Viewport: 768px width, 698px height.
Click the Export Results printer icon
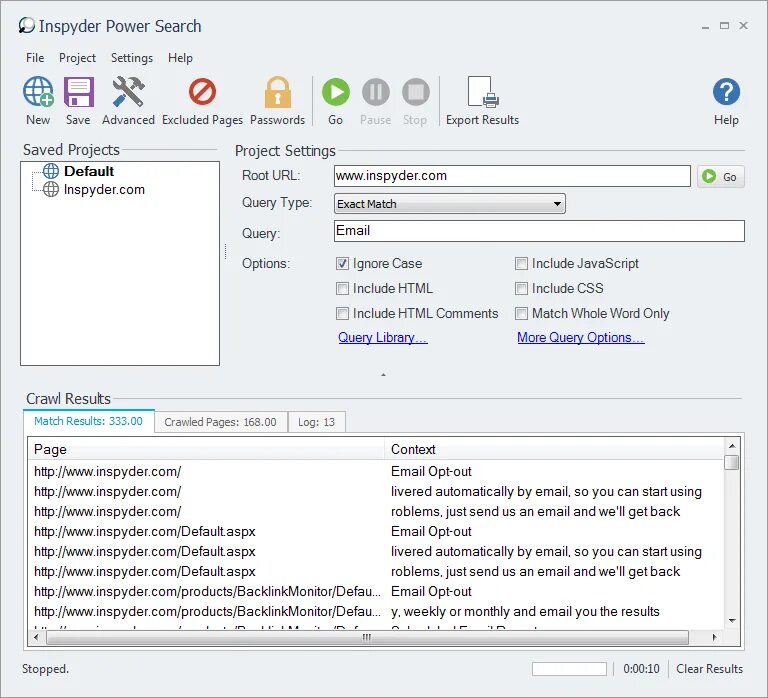483,92
